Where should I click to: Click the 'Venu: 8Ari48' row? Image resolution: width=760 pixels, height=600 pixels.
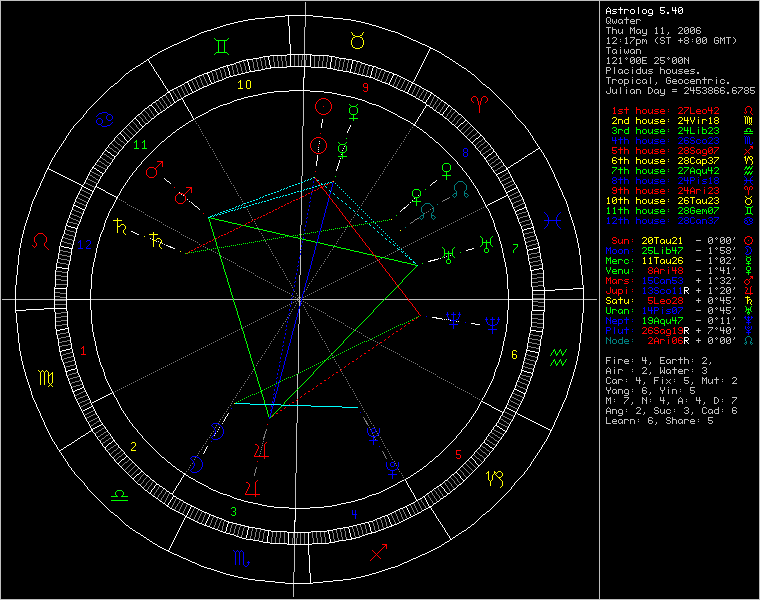[644, 271]
